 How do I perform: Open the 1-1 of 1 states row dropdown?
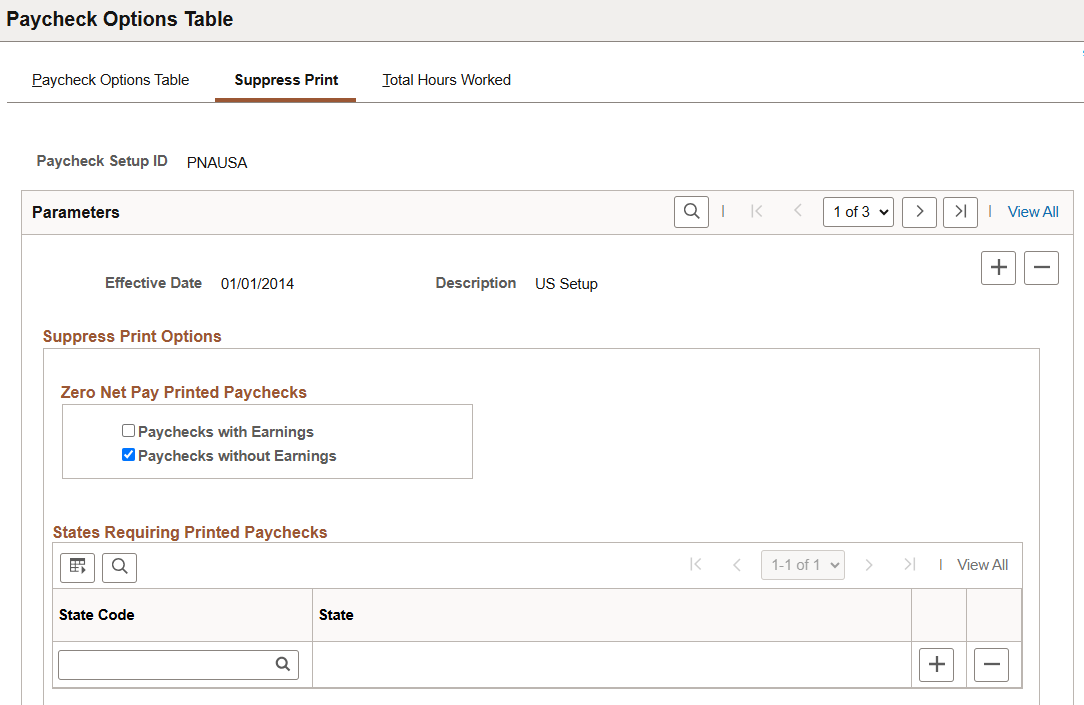pos(803,565)
